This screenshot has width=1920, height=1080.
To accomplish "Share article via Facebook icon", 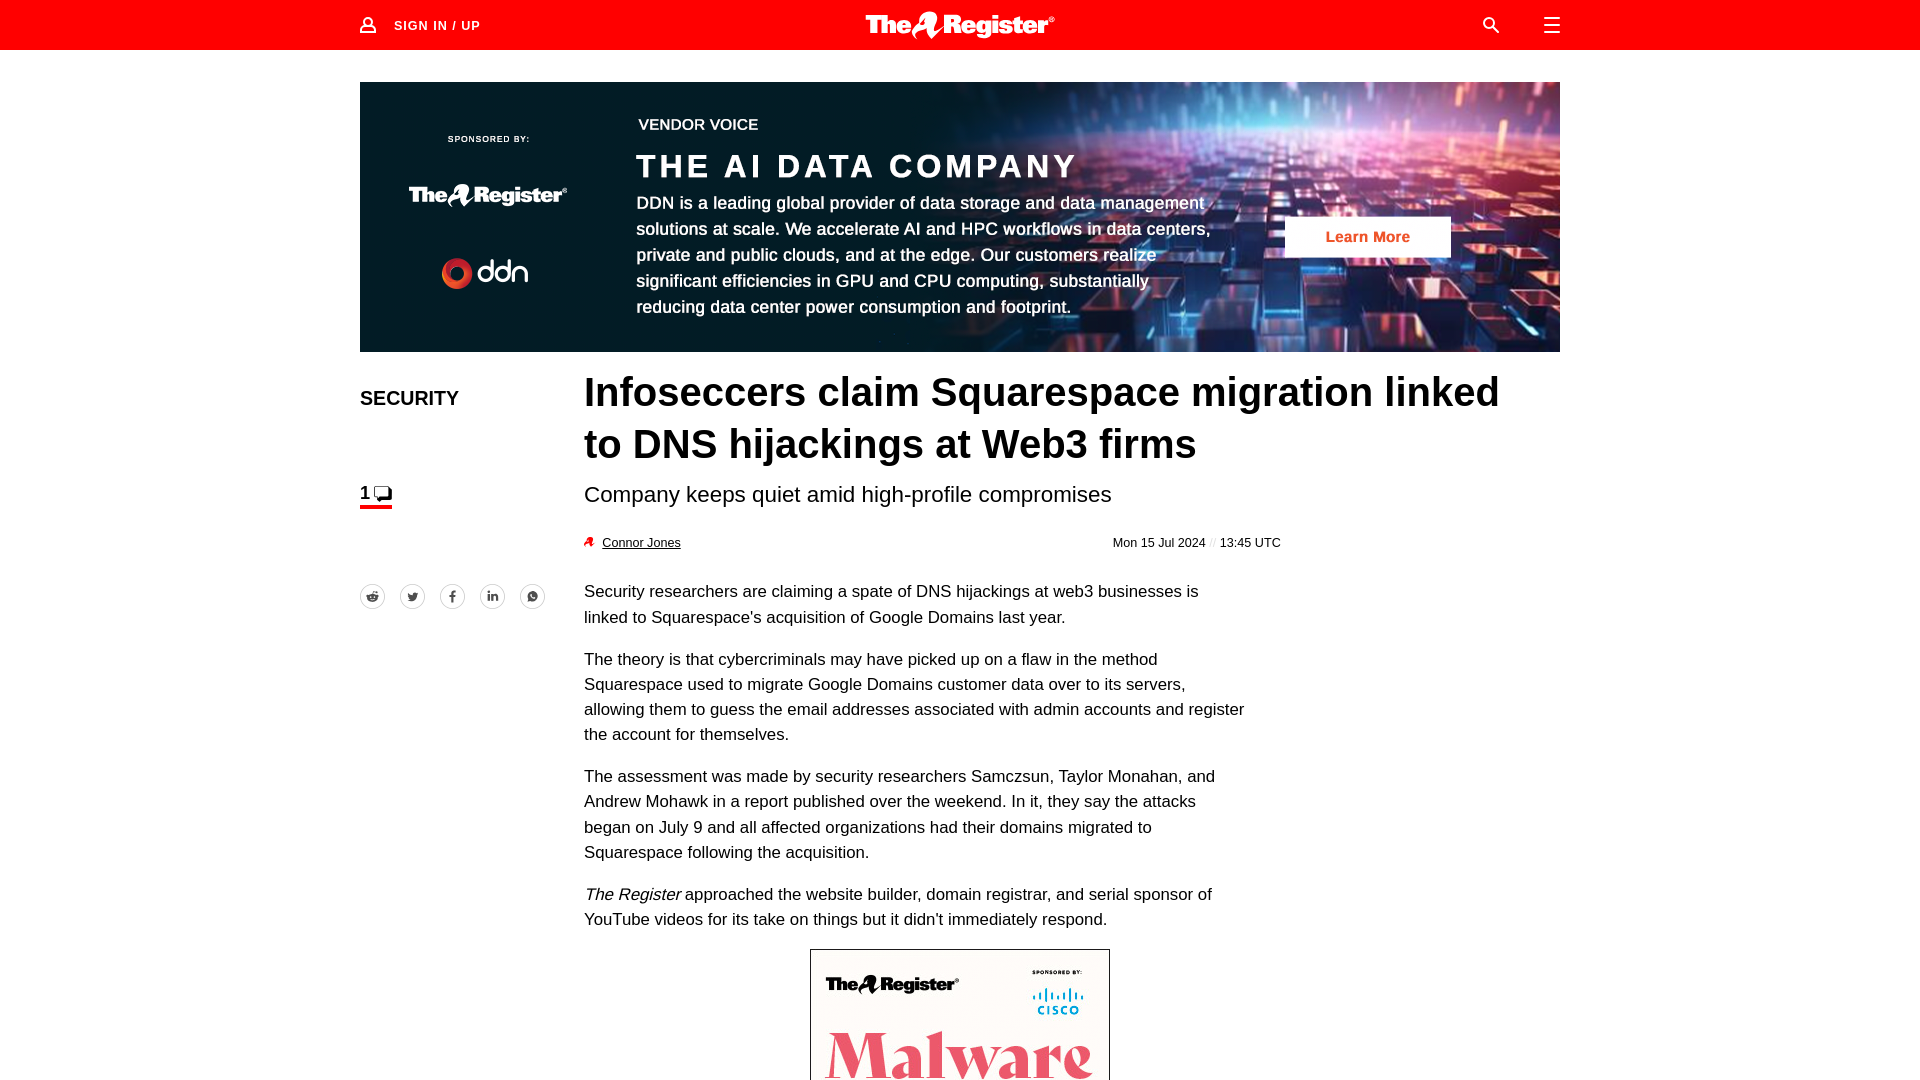I will pos(452,596).
